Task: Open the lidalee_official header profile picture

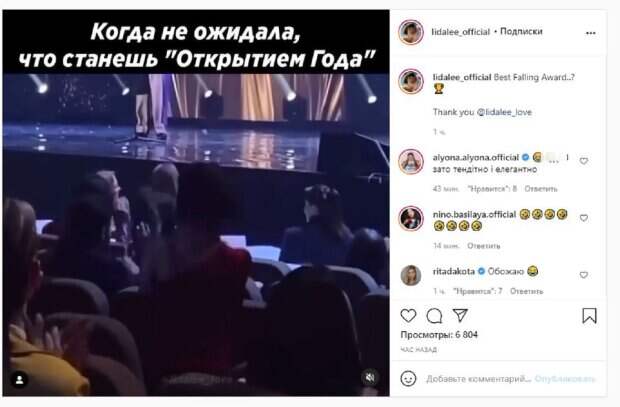Action: (411, 32)
